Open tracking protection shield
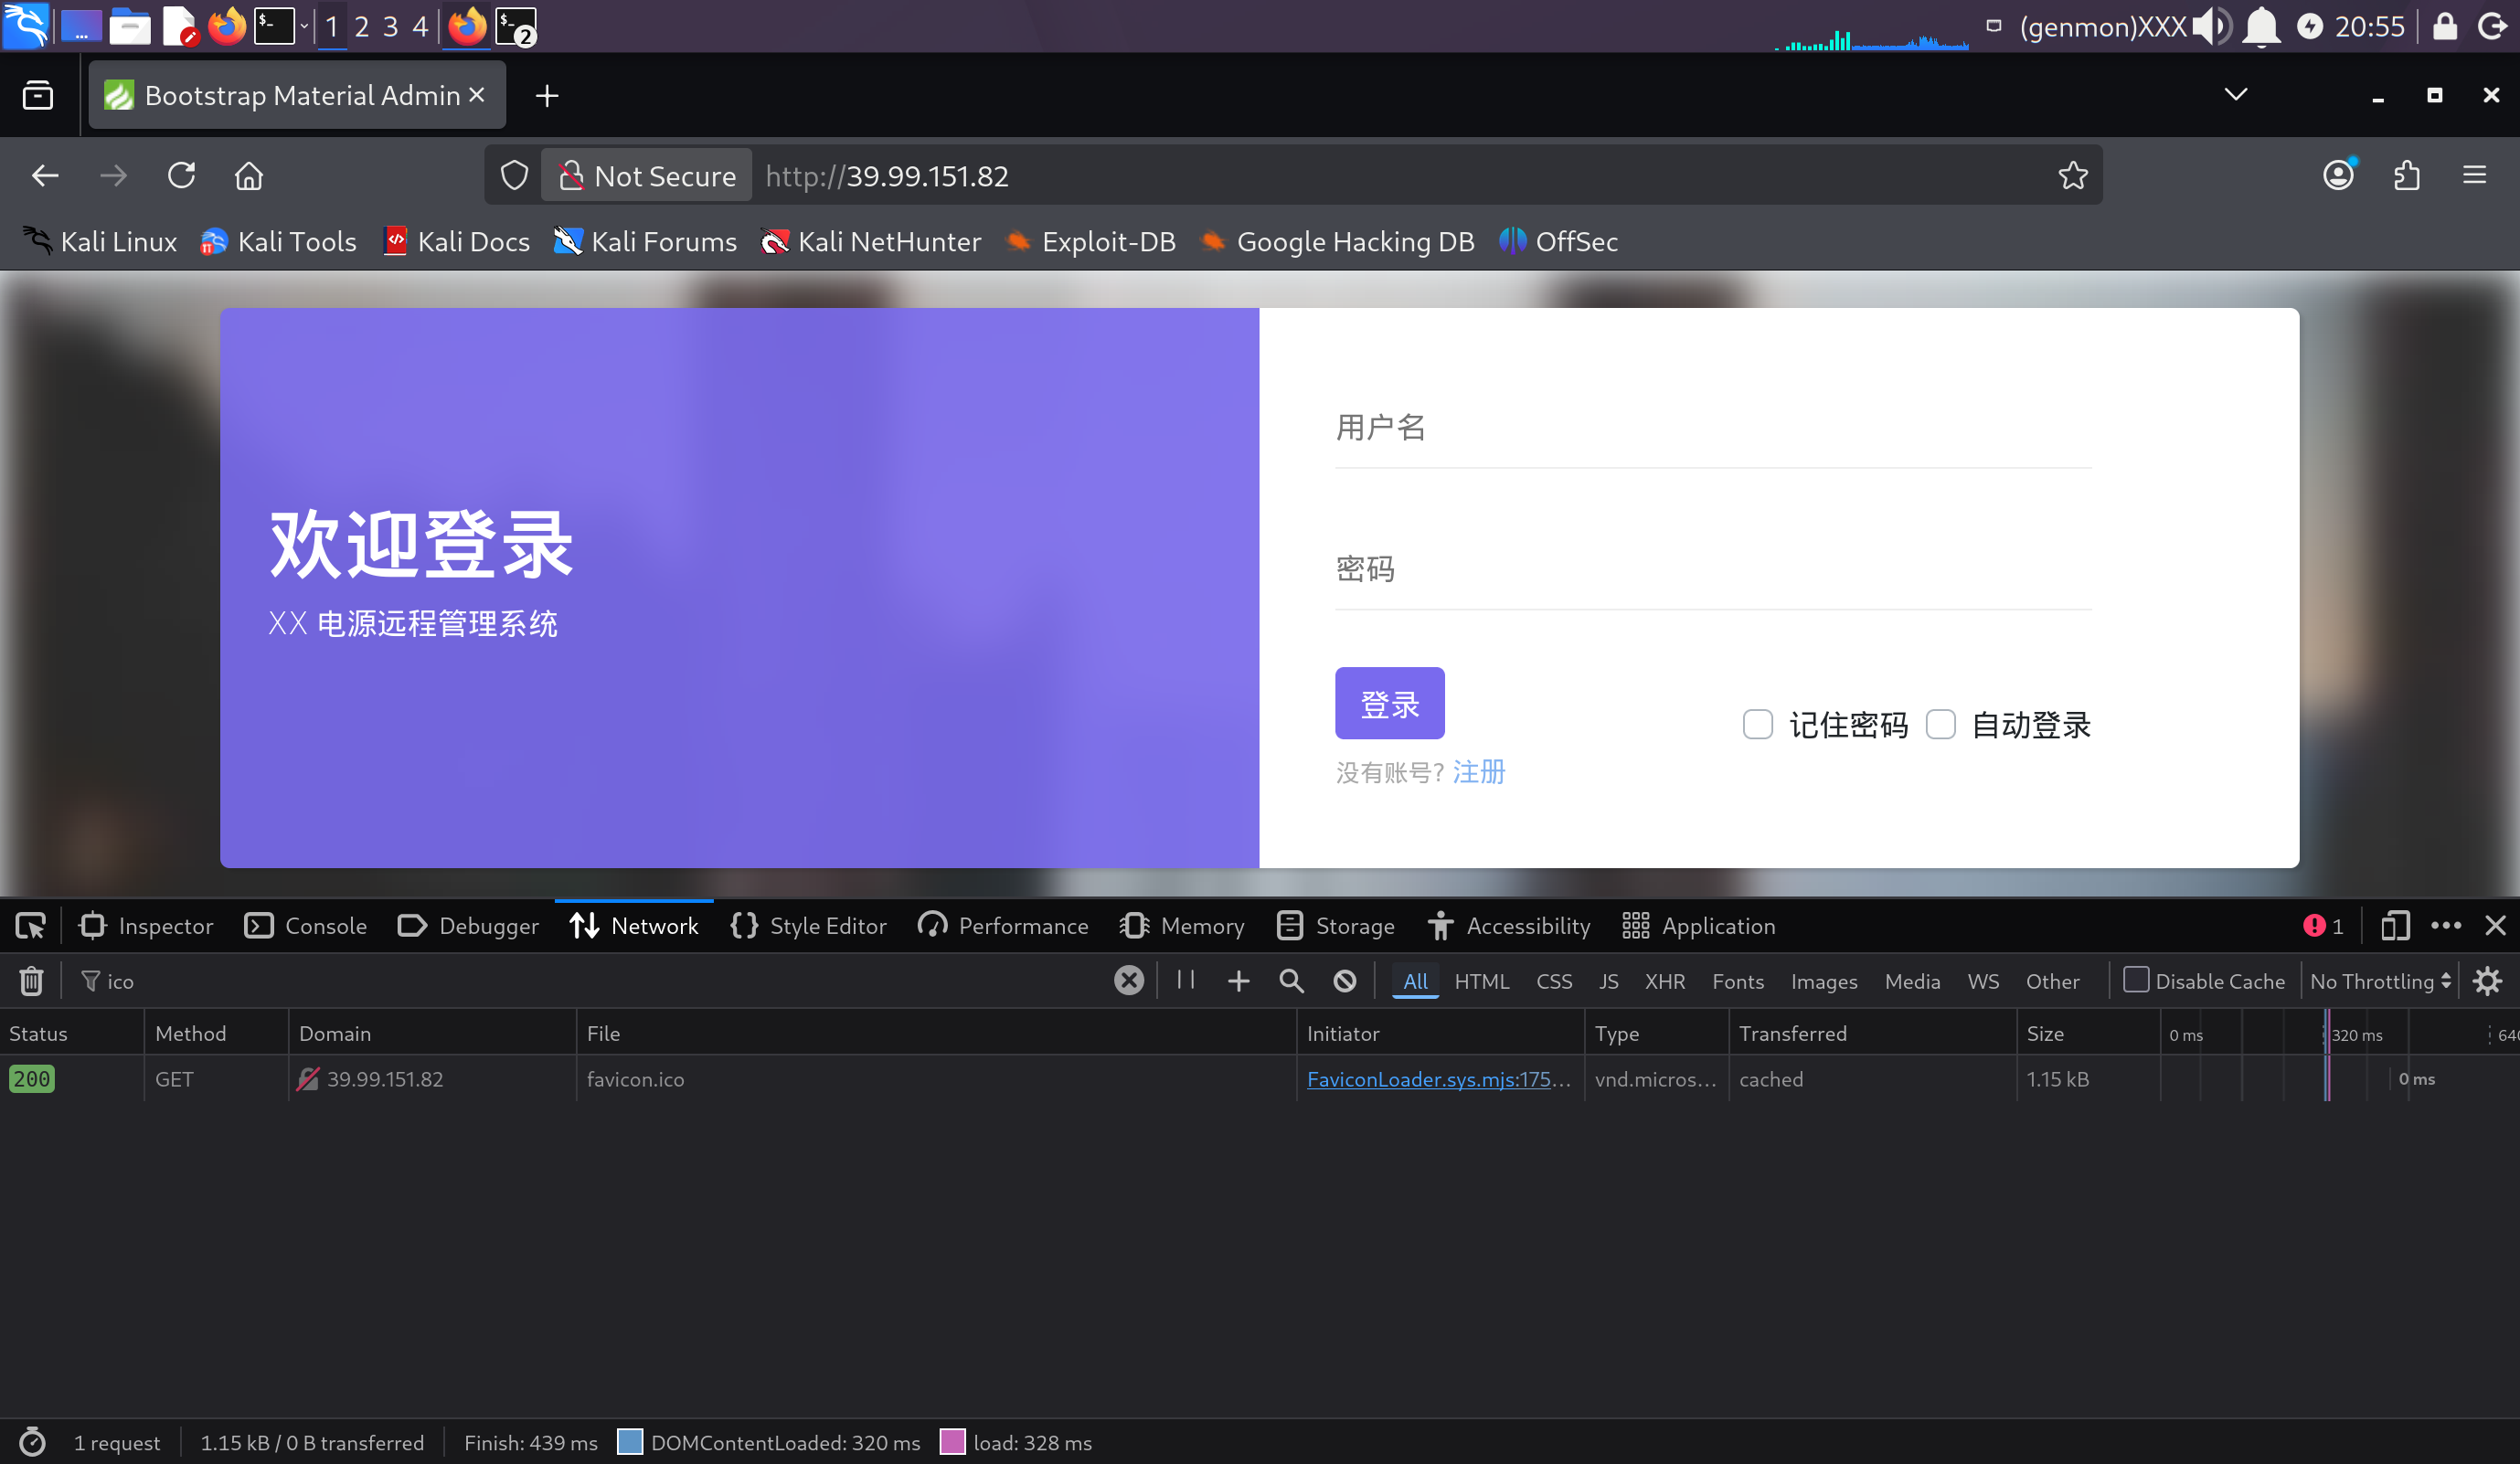 tap(514, 175)
